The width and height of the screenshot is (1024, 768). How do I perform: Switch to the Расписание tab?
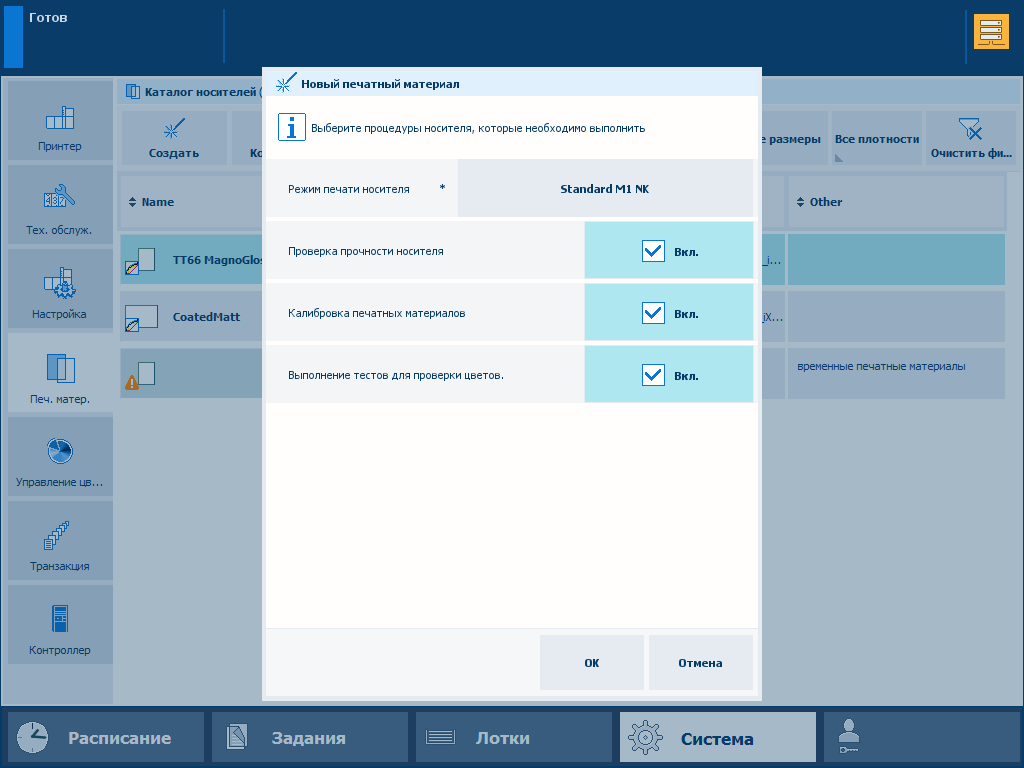(106, 738)
